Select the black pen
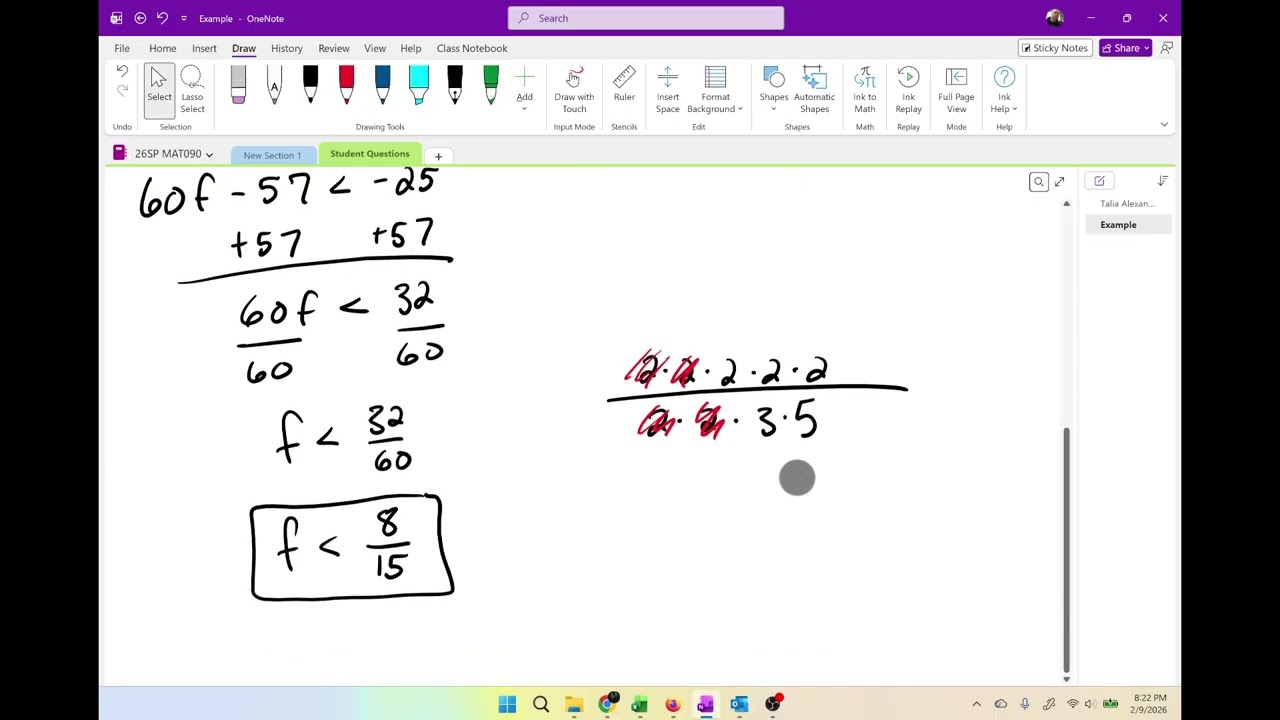 (x=310, y=85)
